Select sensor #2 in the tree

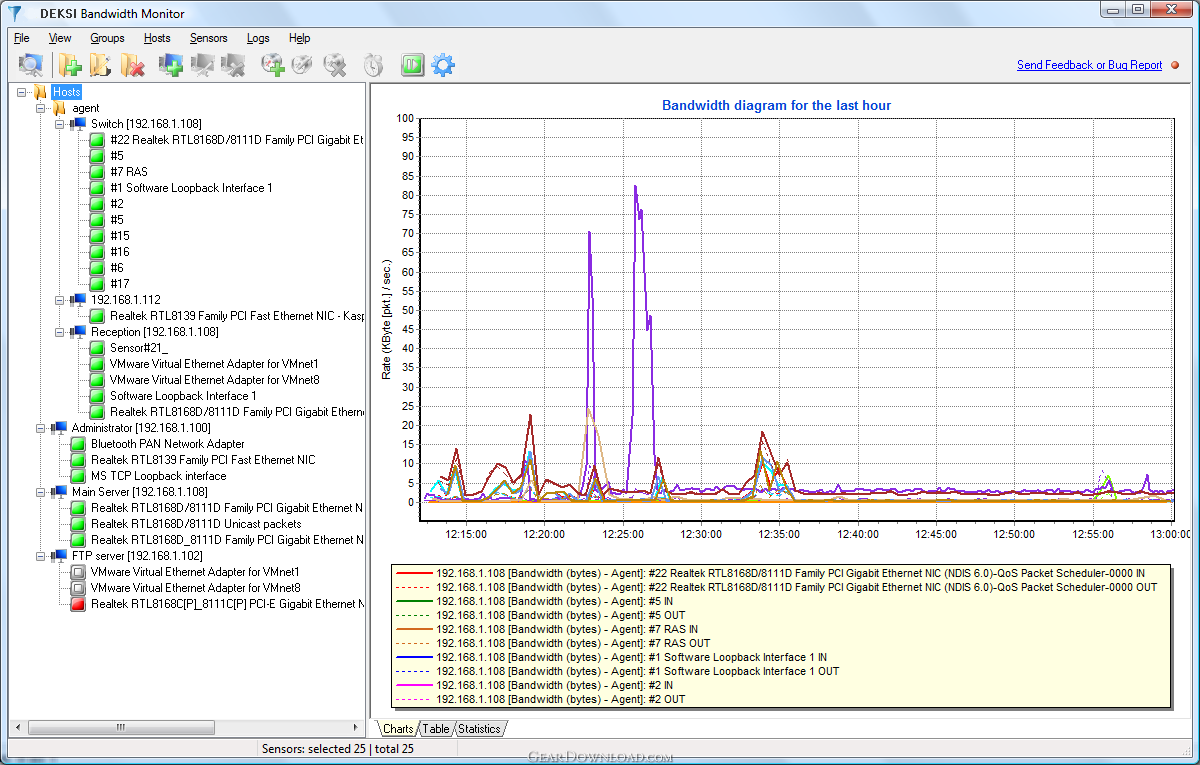[x=117, y=204]
